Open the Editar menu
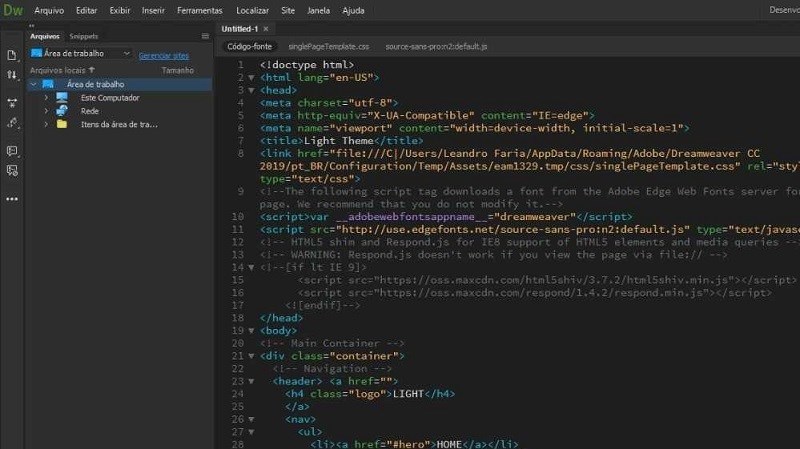This screenshot has width=800, height=449. coord(86,10)
